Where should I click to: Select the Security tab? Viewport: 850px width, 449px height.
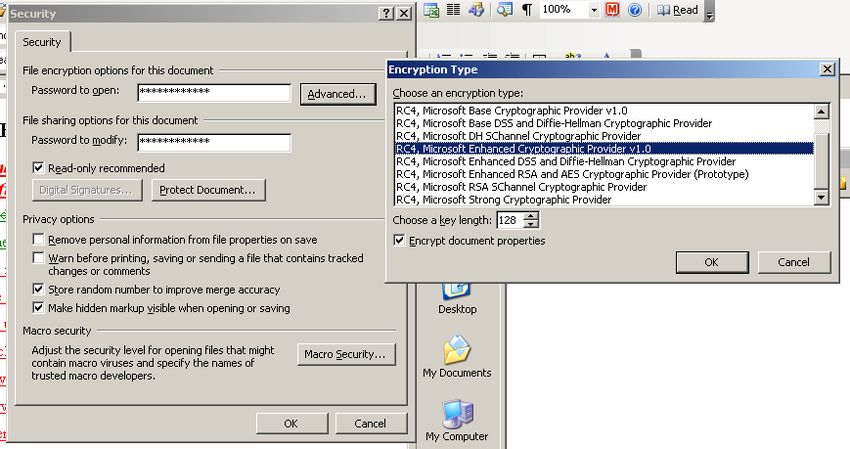point(42,42)
